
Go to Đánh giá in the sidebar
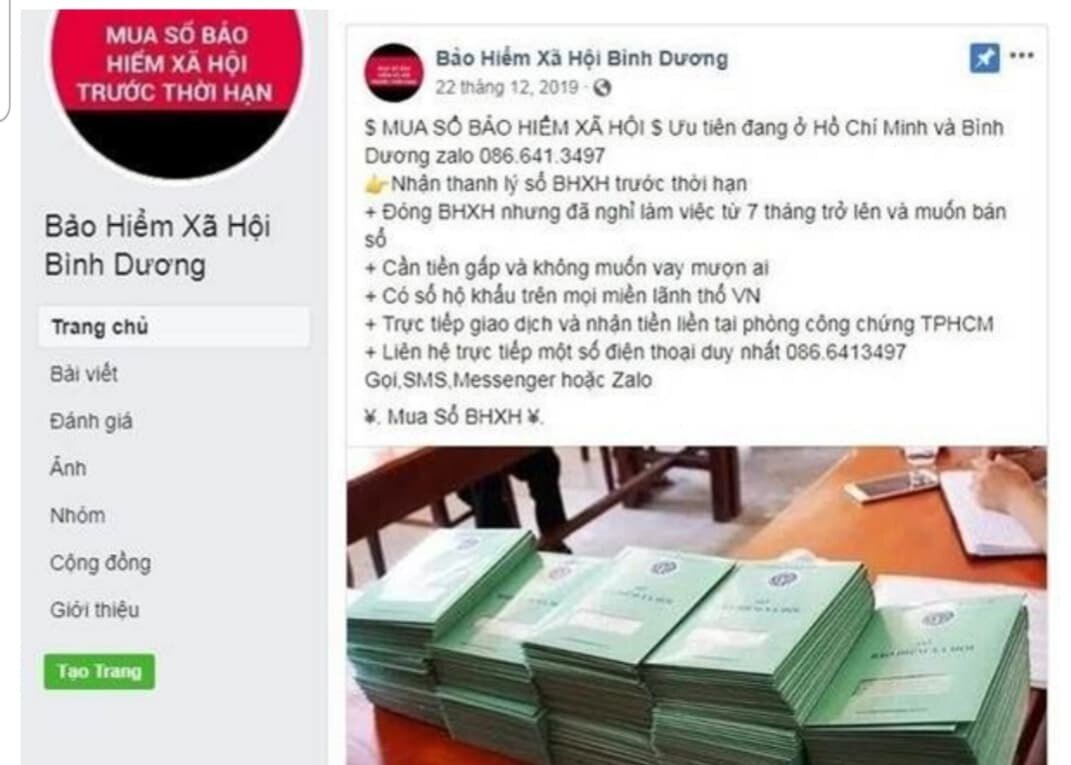coord(91,421)
